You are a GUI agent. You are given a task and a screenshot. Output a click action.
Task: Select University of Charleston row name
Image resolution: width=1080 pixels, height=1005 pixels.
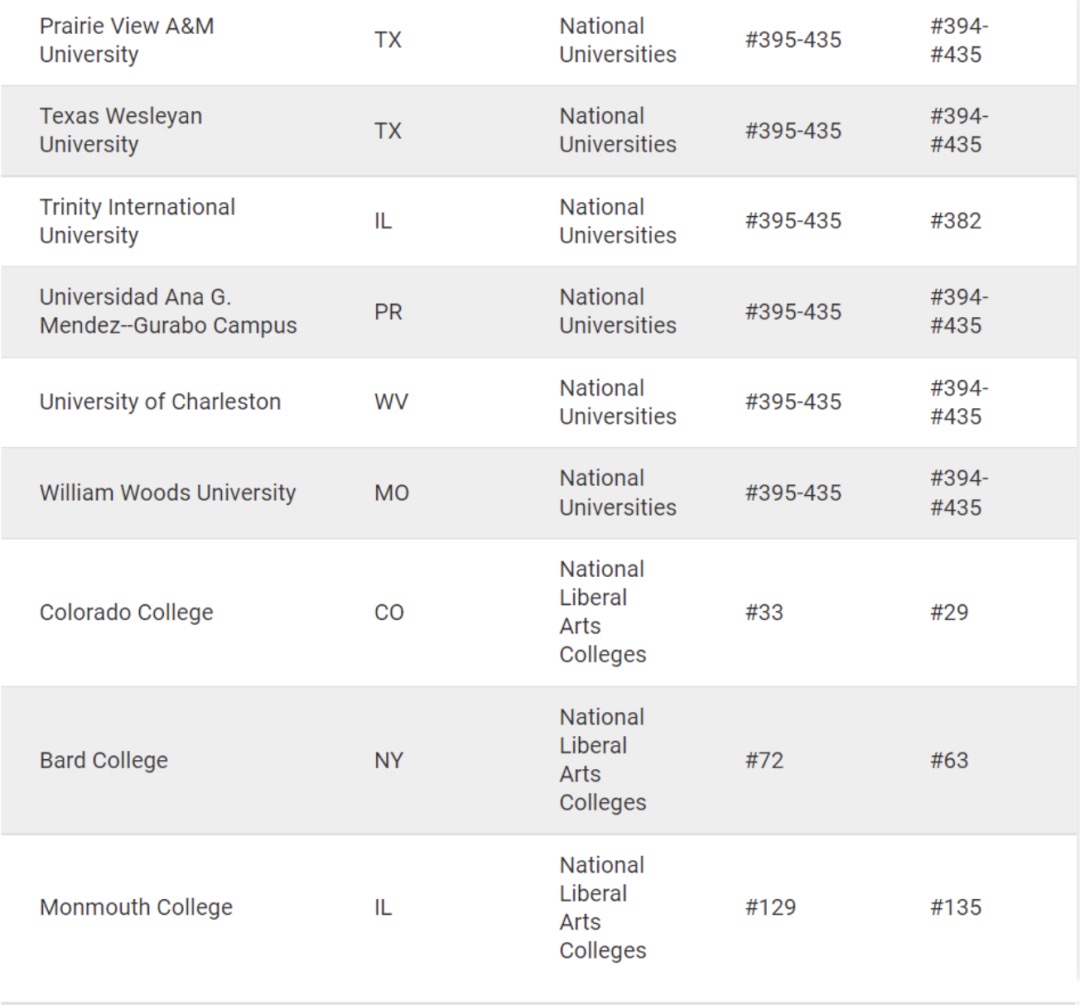click(x=160, y=402)
